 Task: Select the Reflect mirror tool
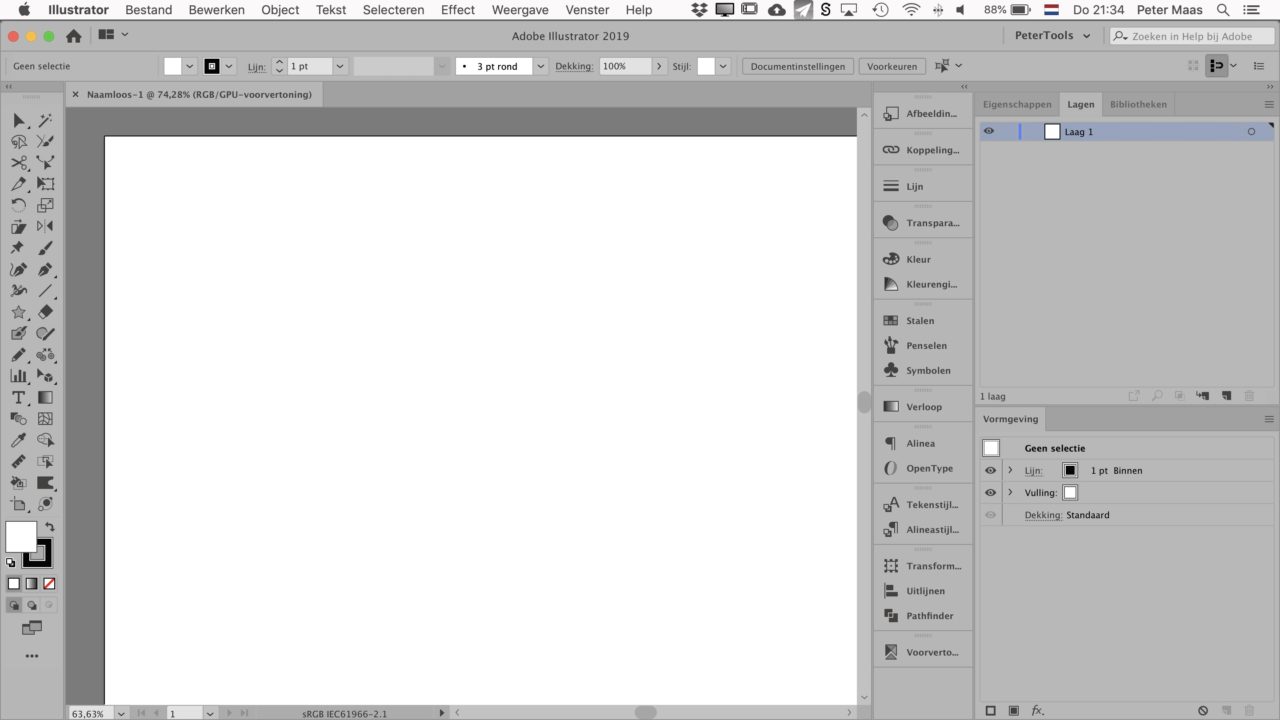click(x=45, y=227)
